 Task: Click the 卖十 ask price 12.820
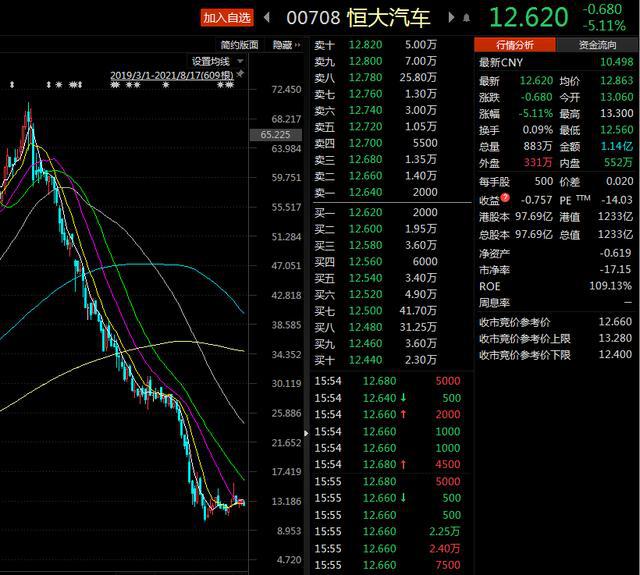(364, 45)
